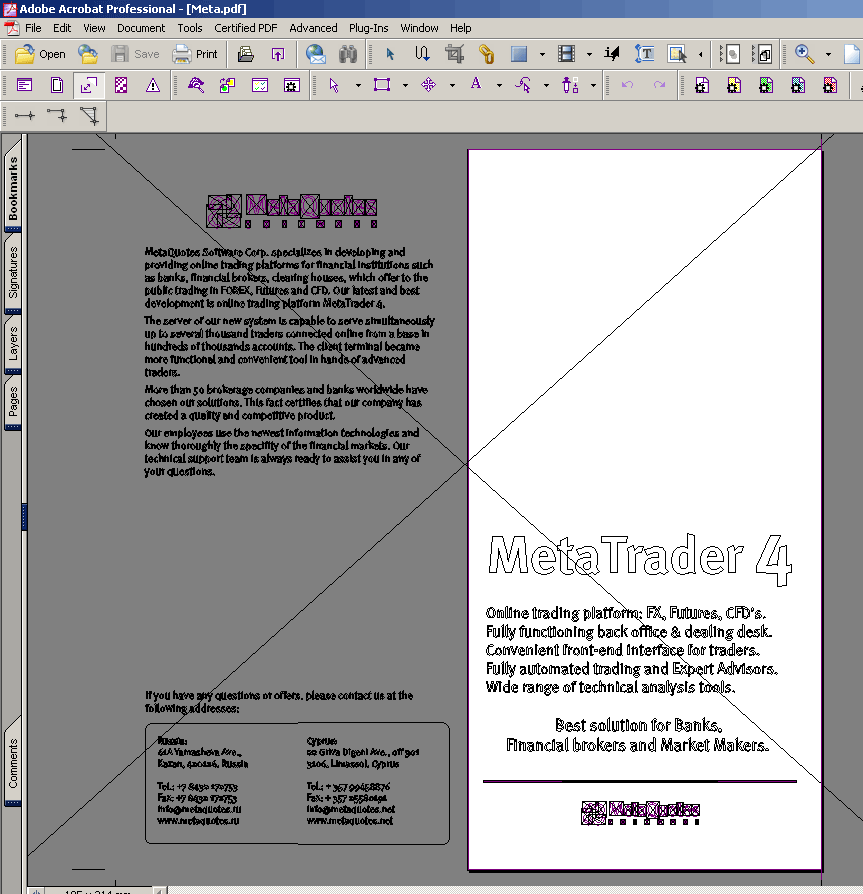
Task: Select the purple A Edit Text tool
Action: (476, 84)
